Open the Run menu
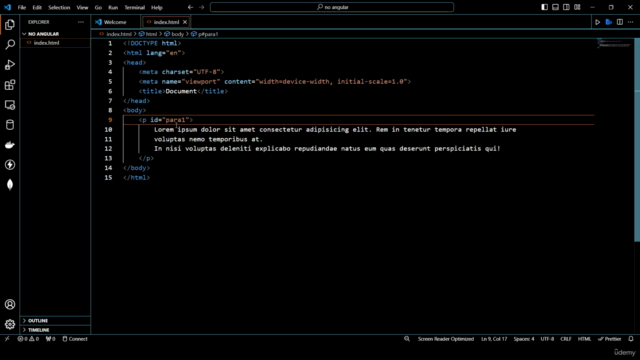This screenshot has height=360, width=640. point(113,7)
